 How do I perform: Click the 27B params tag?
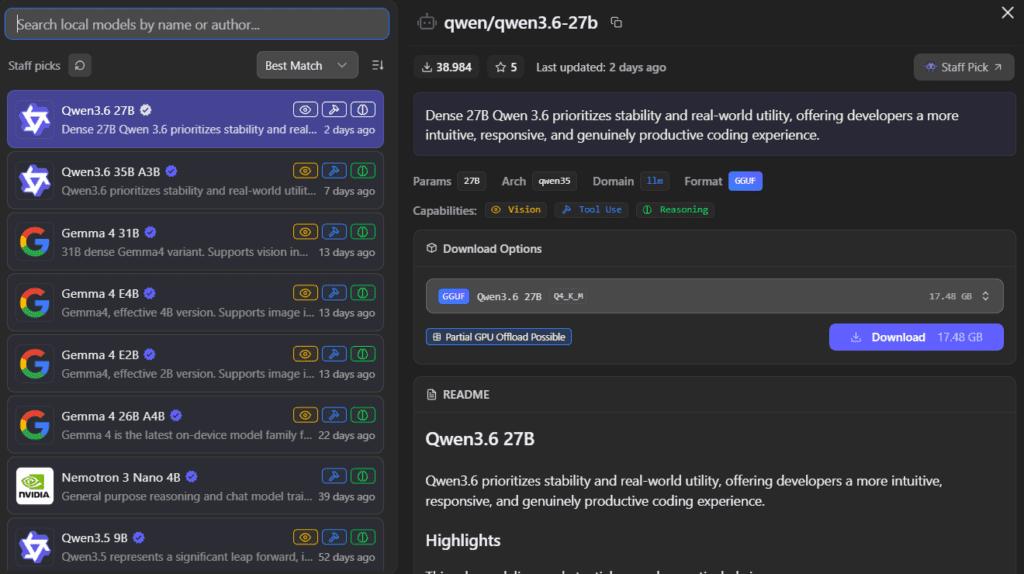[472, 181]
